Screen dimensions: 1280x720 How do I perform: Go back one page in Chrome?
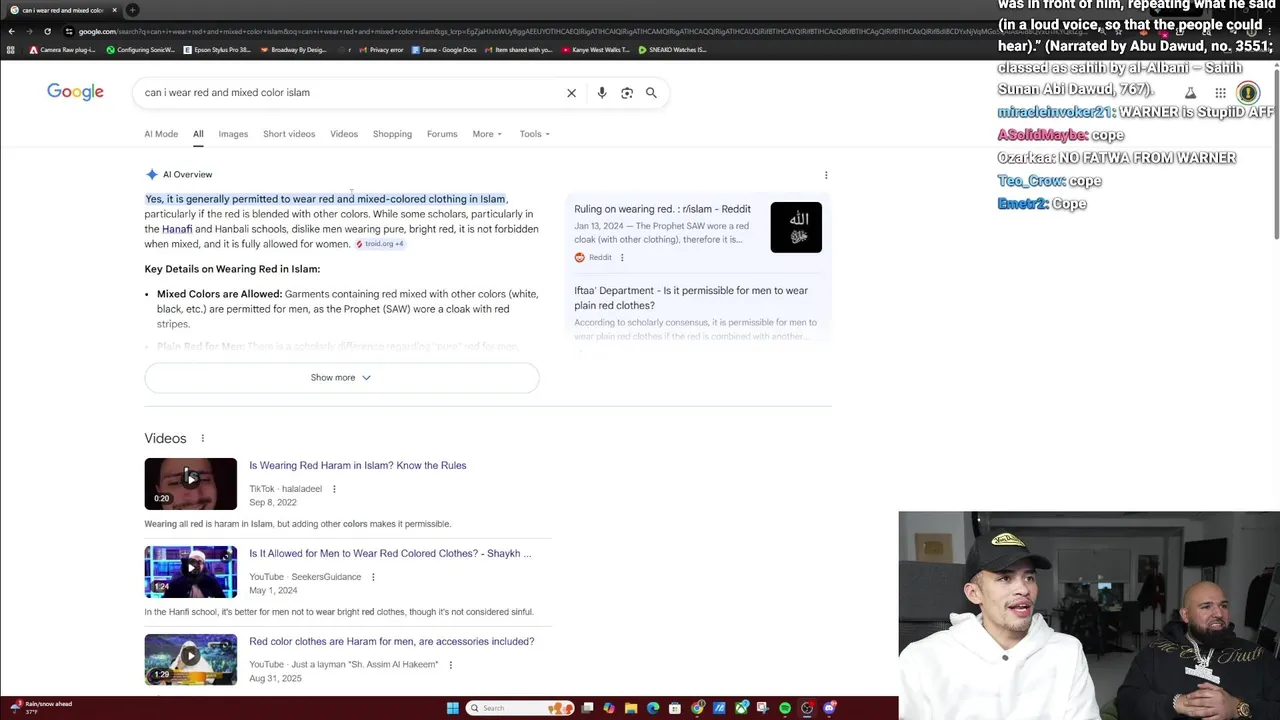pos(11,31)
